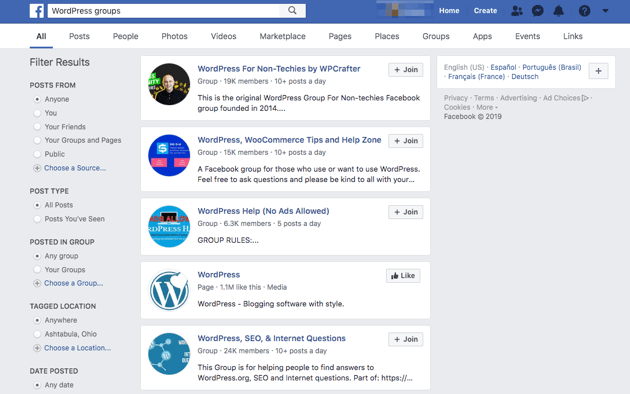Viewport: 630px width, 394px height.
Task: Select Your Groups and Pages radio
Action: pos(37,140)
